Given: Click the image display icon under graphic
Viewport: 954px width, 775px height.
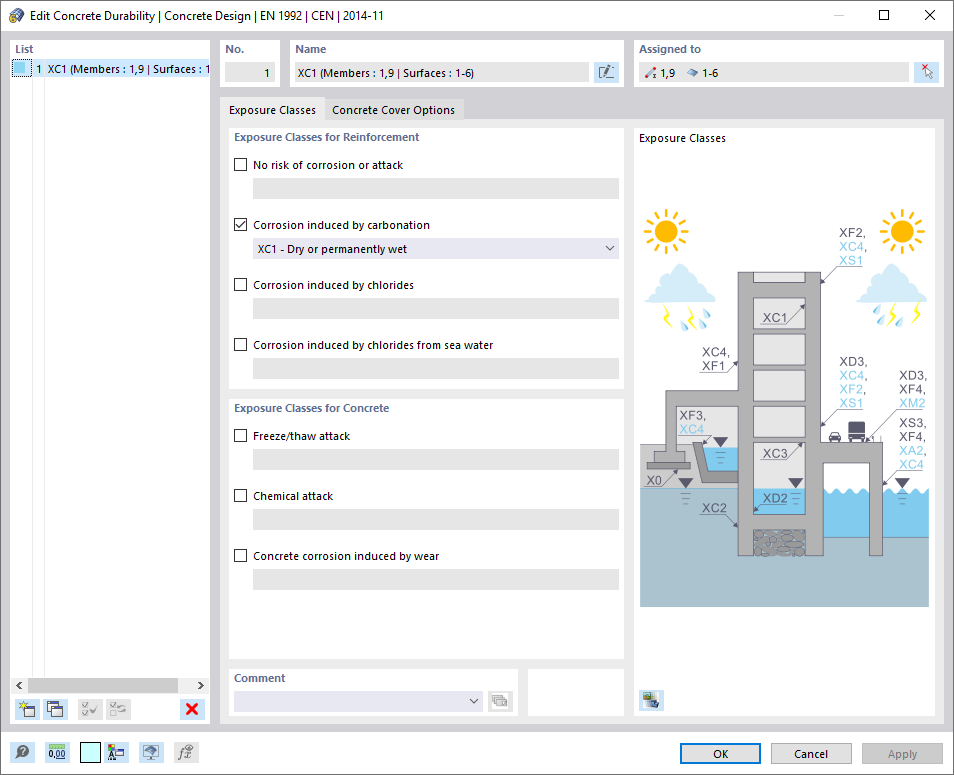Looking at the screenshot, I should pos(651,700).
